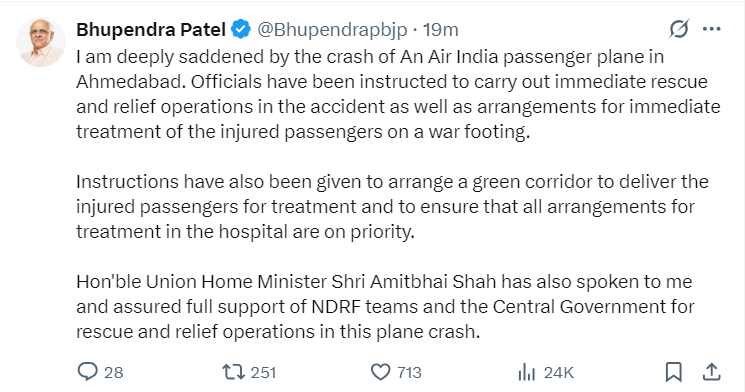Open the Bhupendra Patel display name link

click(151, 30)
